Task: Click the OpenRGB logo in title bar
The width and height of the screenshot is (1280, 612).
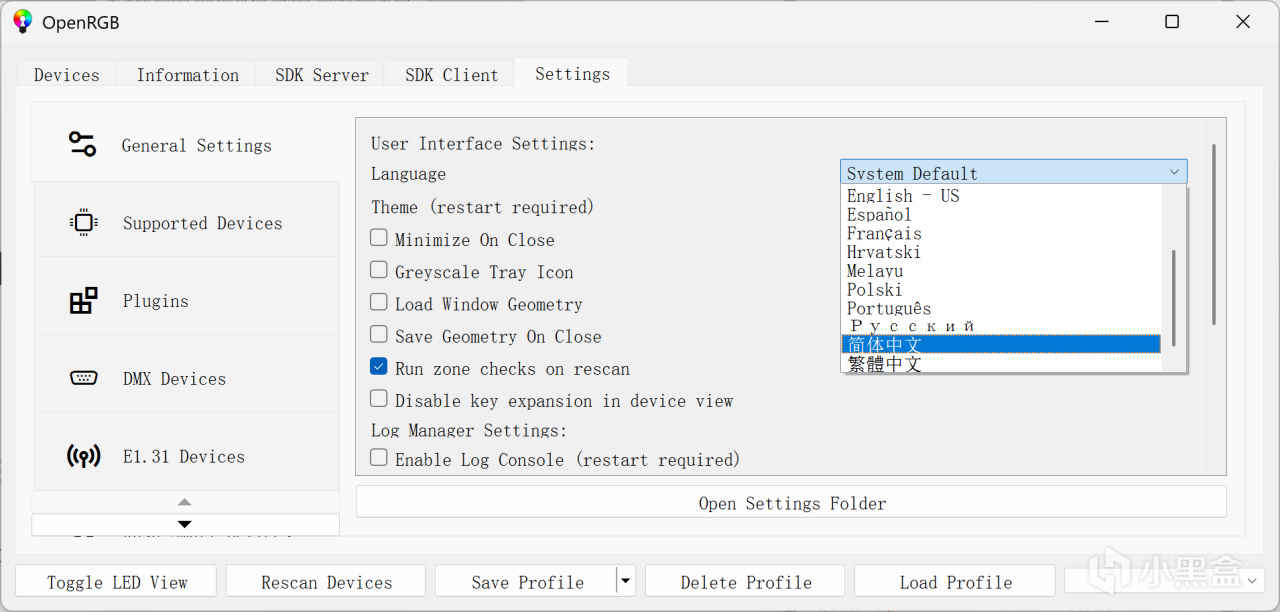Action: point(22,21)
